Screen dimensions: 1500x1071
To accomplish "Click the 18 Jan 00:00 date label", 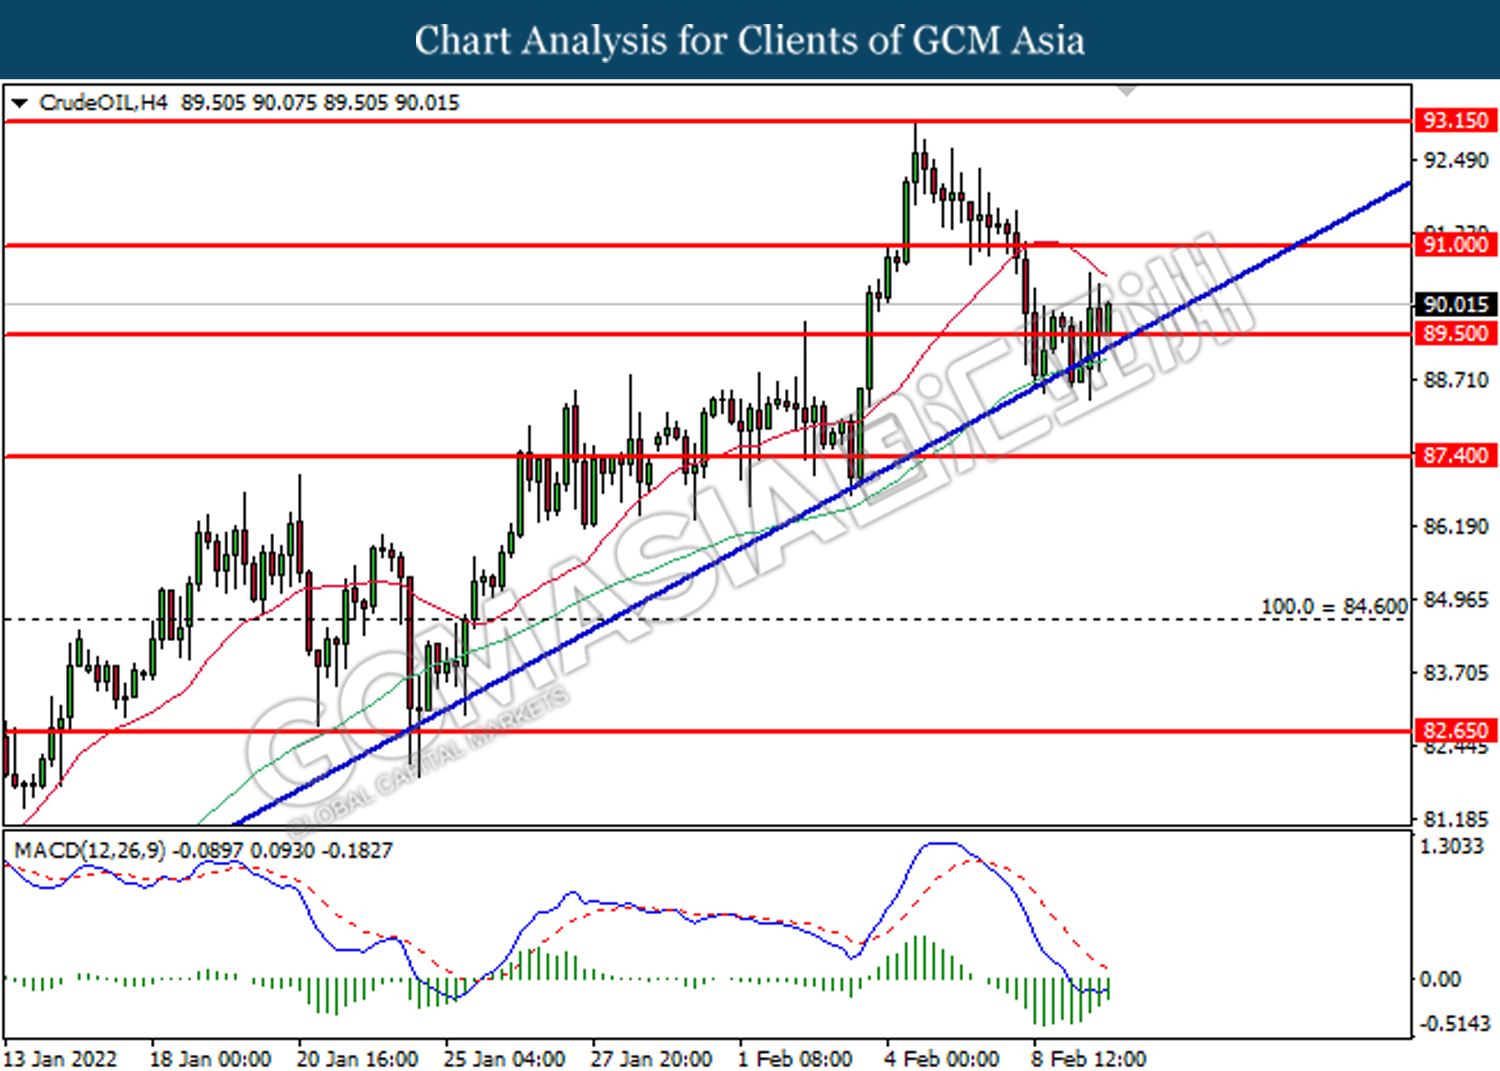I will (210, 1058).
